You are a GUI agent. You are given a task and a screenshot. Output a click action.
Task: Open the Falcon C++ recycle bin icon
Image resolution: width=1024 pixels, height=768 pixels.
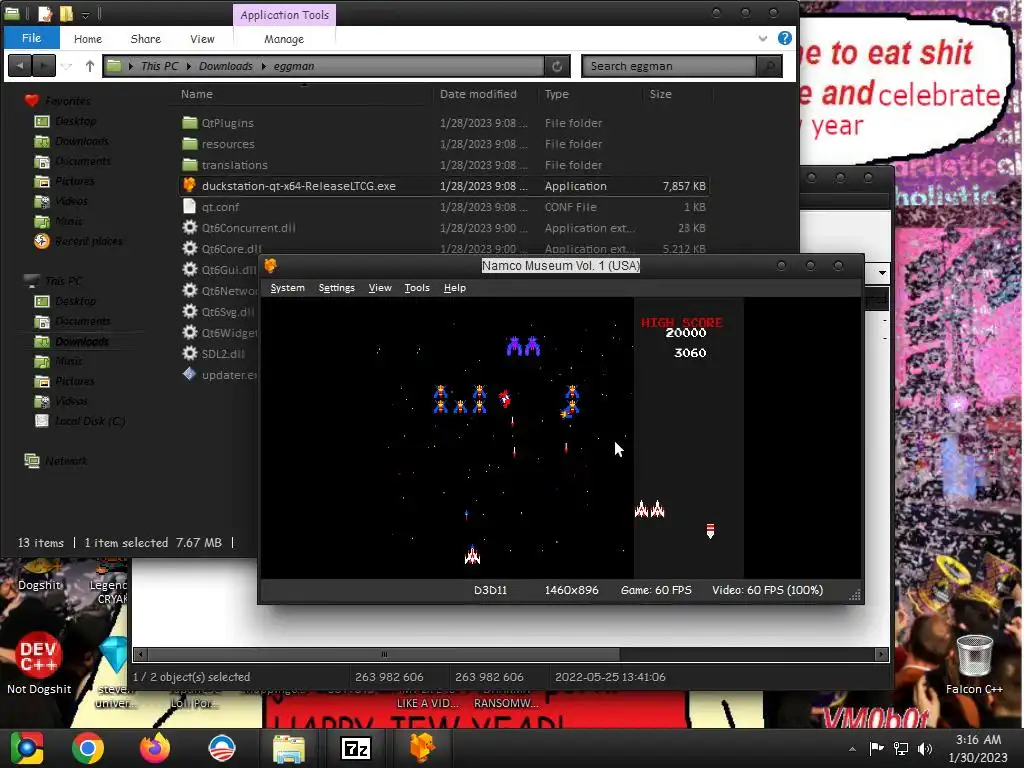[974, 664]
